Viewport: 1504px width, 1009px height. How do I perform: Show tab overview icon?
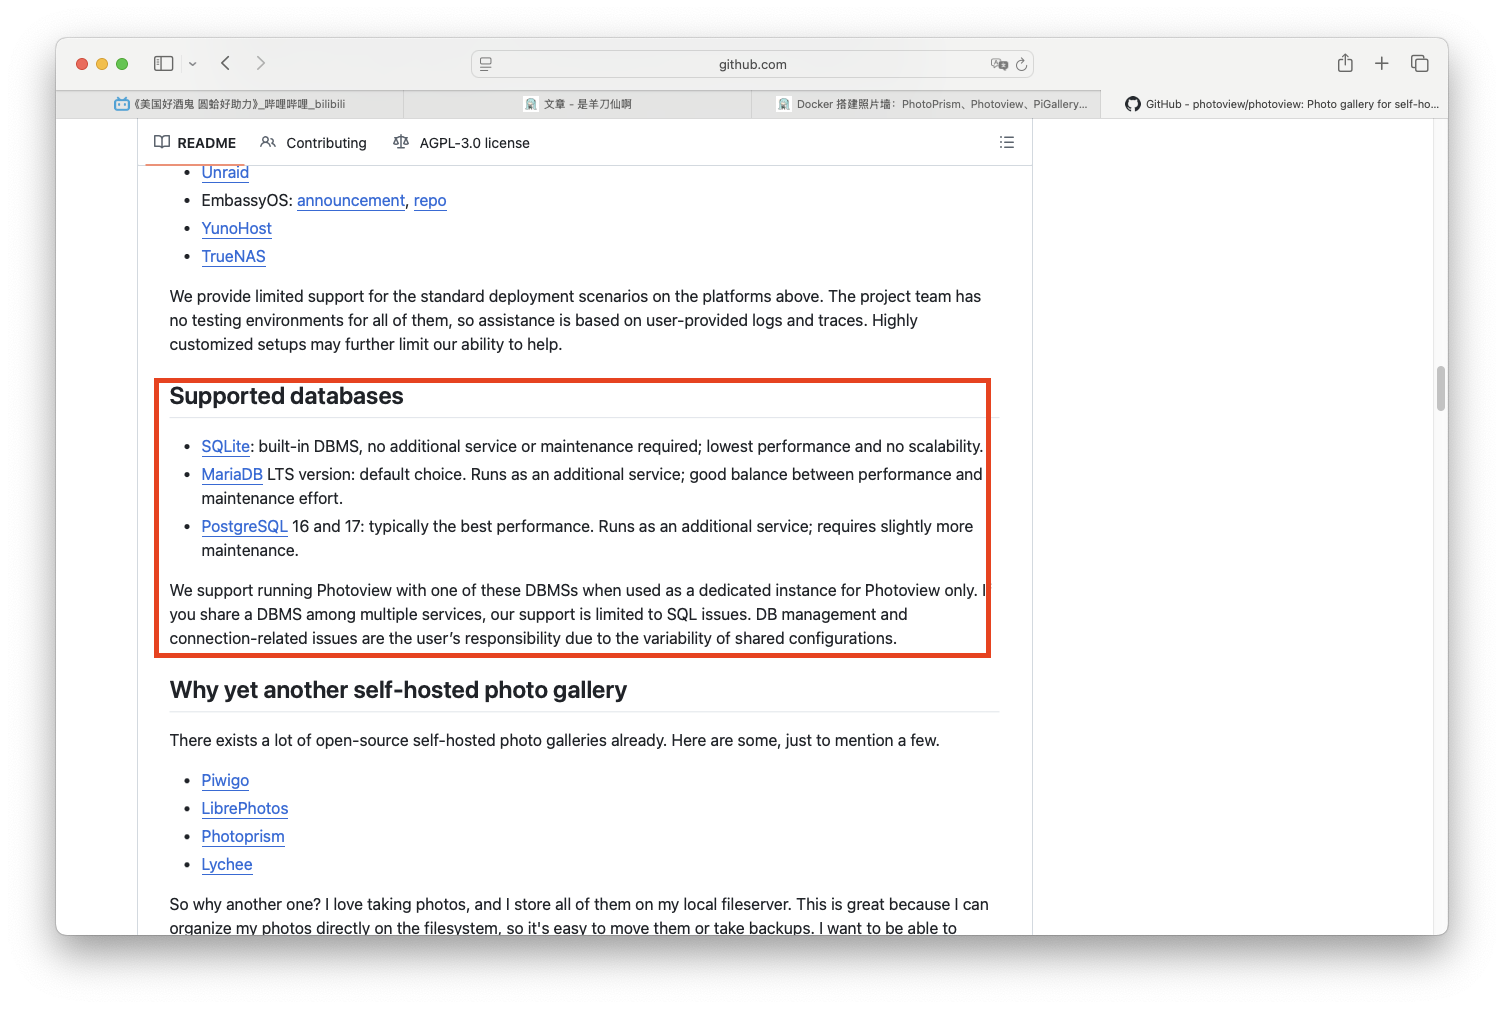(x=1419, y=63)
